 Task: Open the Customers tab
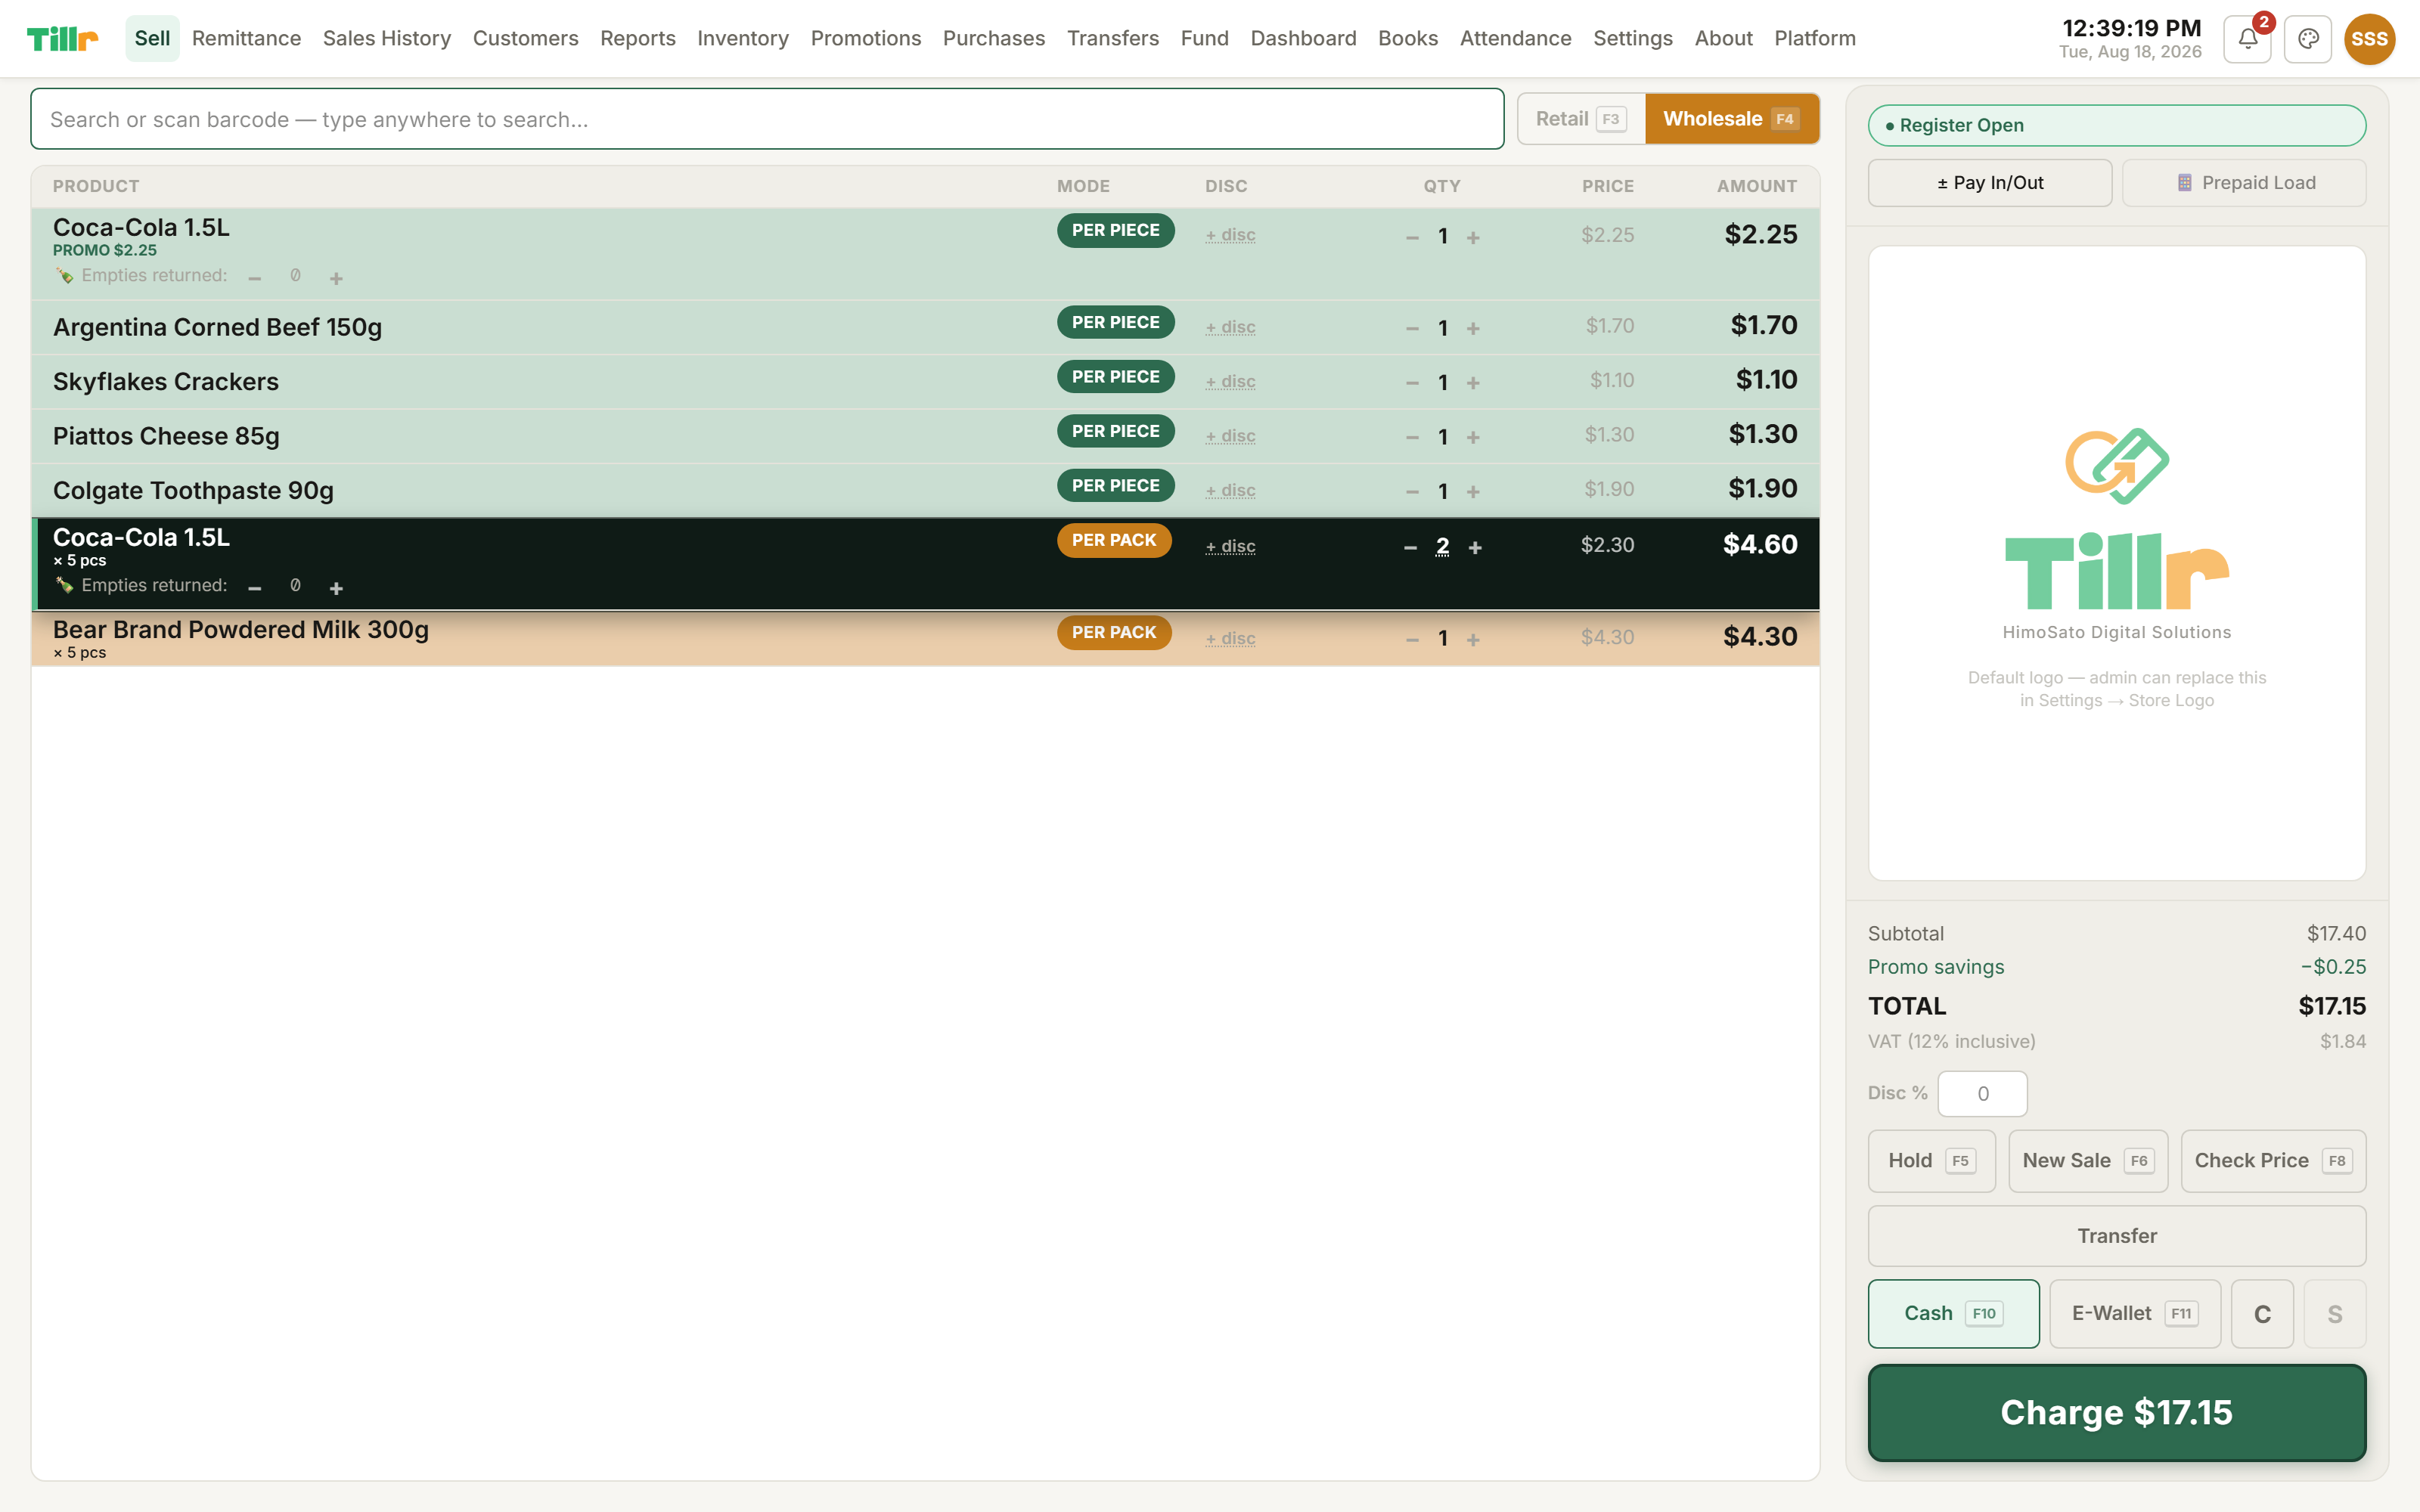(x=525, y=39)
